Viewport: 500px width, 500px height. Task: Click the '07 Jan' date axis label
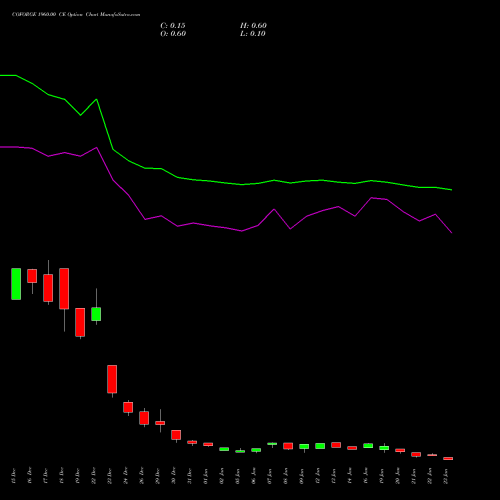[269, 476]
